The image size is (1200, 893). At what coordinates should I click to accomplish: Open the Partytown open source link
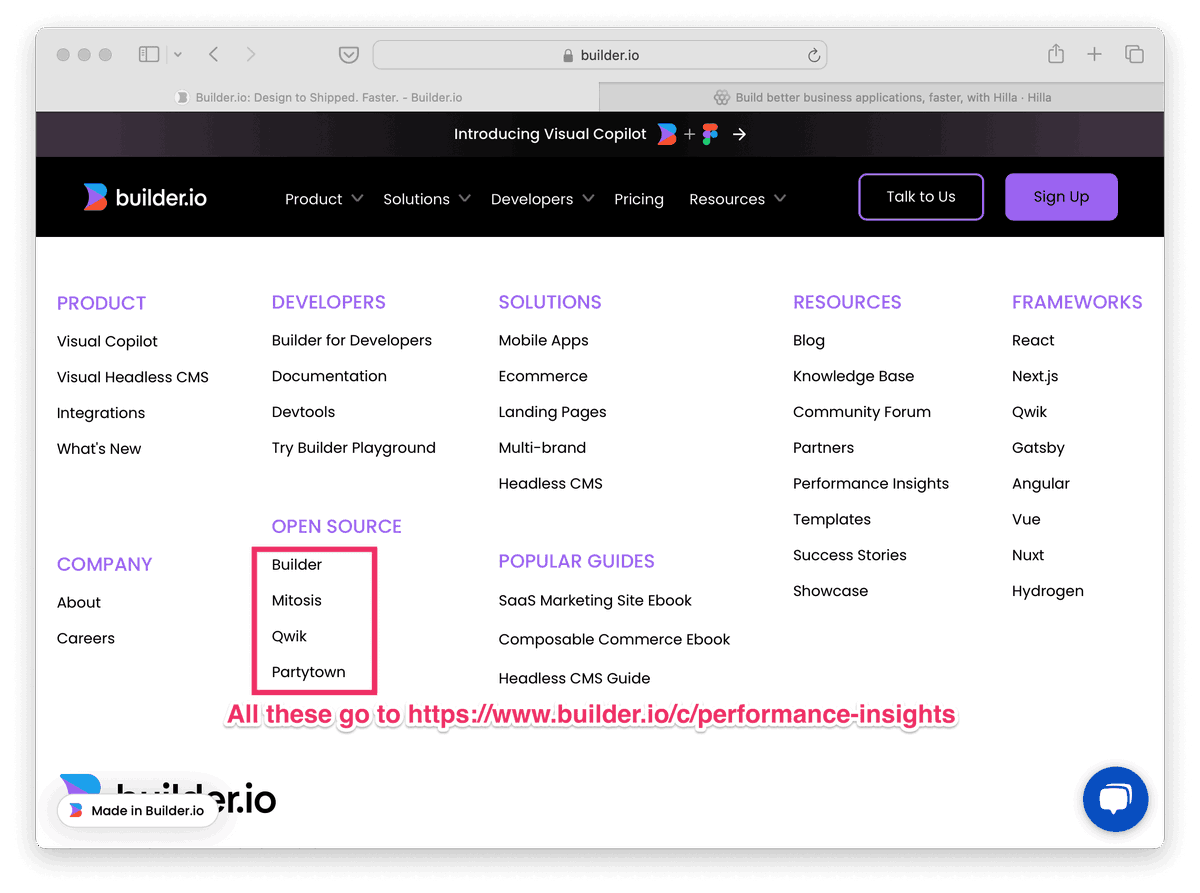308,673
